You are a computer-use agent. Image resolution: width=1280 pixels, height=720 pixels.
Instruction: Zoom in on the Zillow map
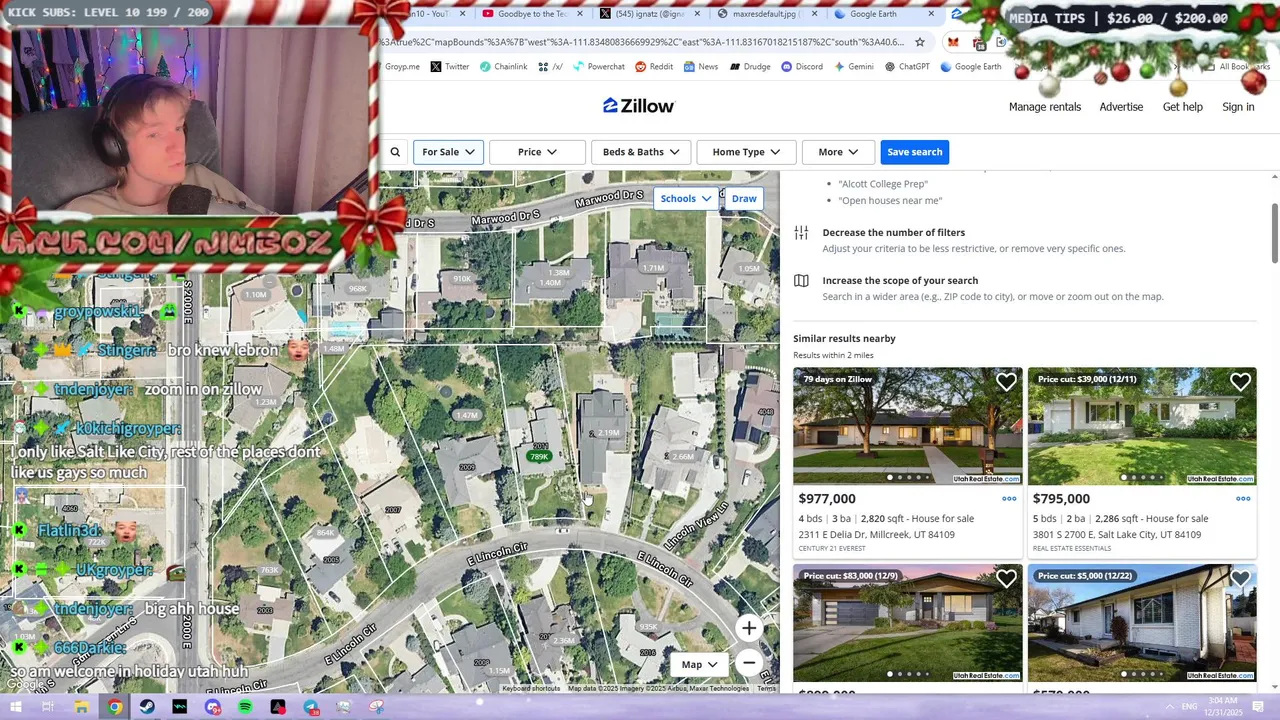749,628
